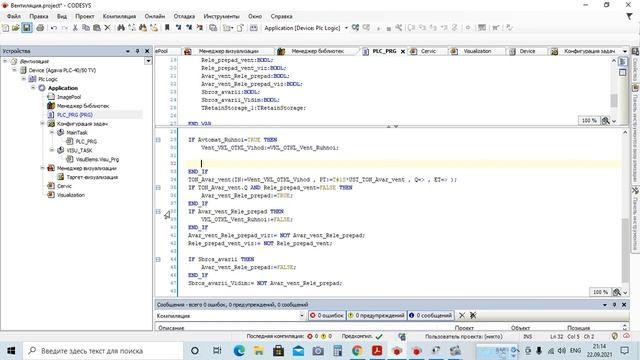This screenshot has width=640, height=360.
Task: Collapse the IF Avar_vent_Rele_prepad code block
Action: pos(158,211)
